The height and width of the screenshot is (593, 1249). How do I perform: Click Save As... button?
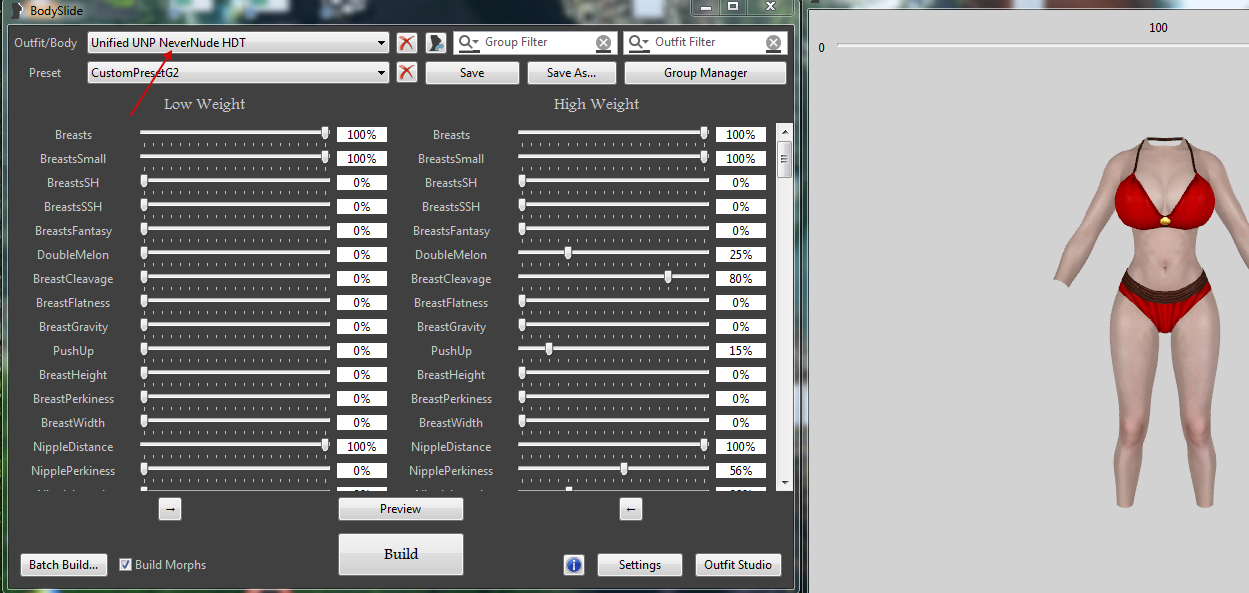[571, 73]
